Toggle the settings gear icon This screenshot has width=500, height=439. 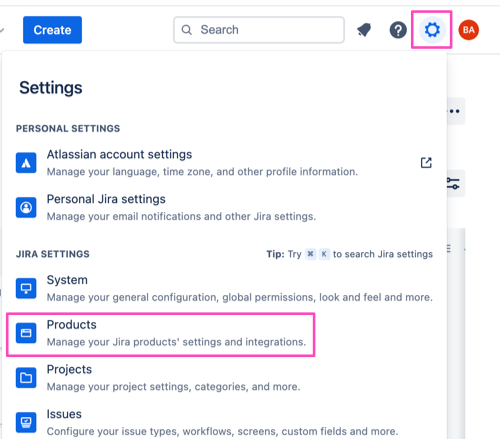(x=432, y=30)
